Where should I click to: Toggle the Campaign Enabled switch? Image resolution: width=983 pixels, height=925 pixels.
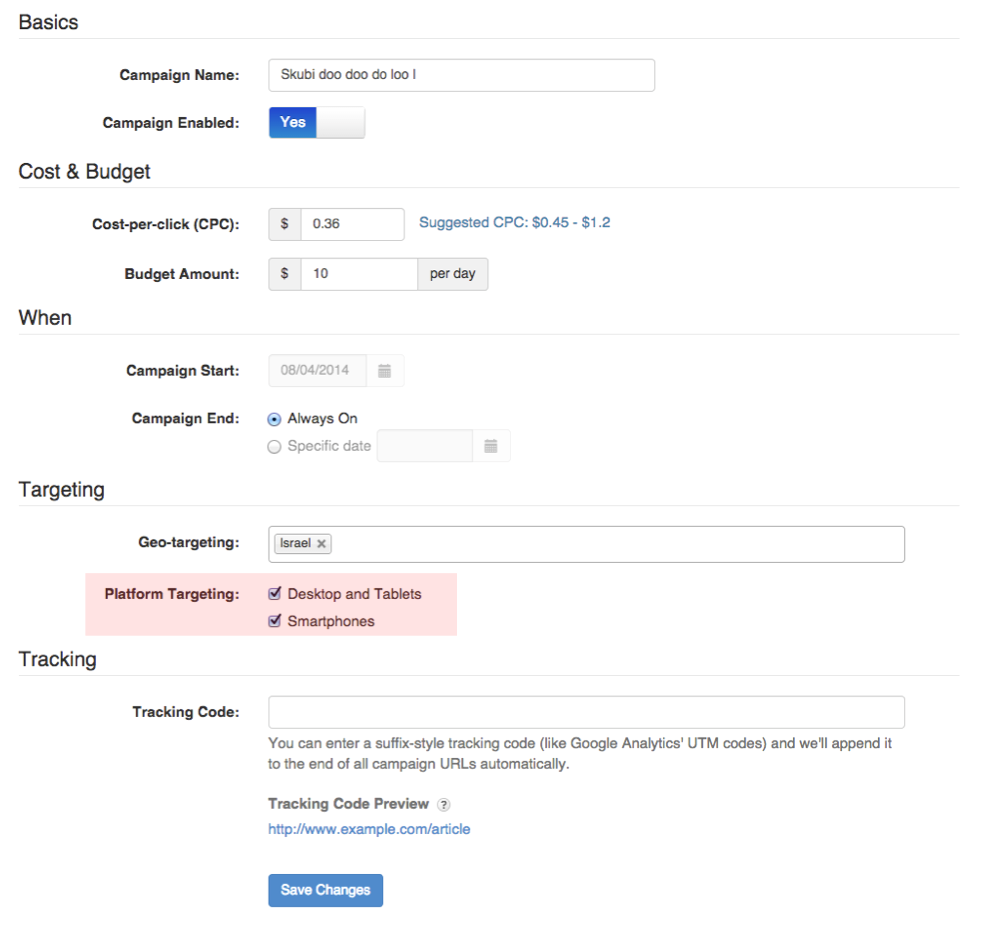316,123
